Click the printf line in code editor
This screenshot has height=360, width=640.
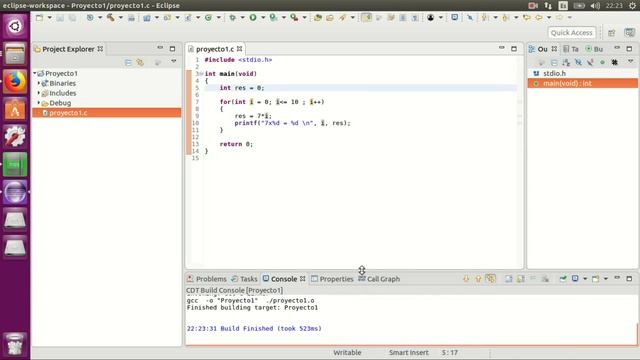pyautogui.click(x=292, y=123)
